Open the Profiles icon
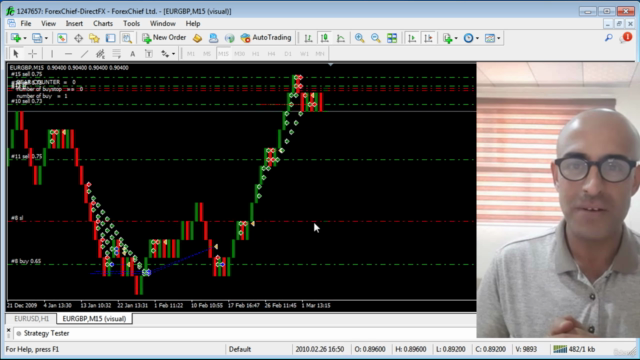 tap(37, 38)
